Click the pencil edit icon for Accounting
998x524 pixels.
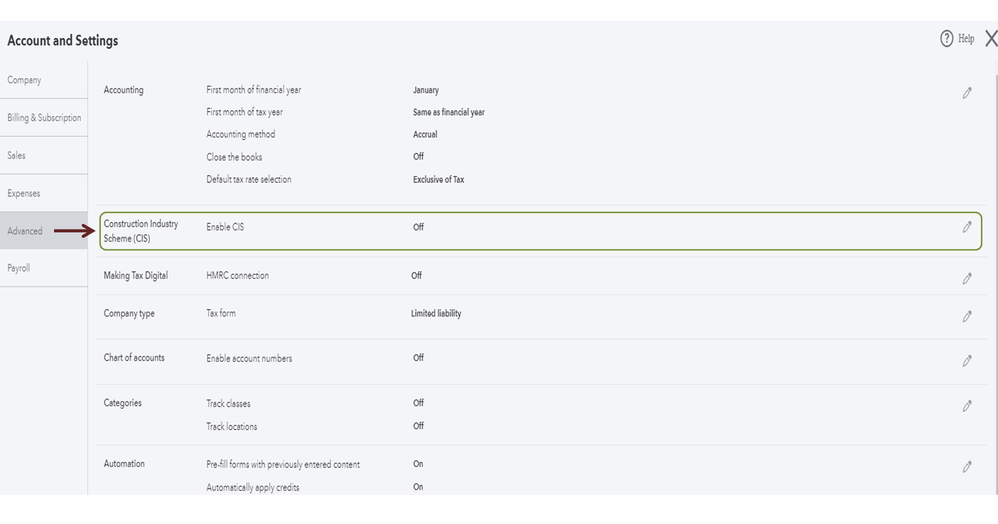point(967,93)
